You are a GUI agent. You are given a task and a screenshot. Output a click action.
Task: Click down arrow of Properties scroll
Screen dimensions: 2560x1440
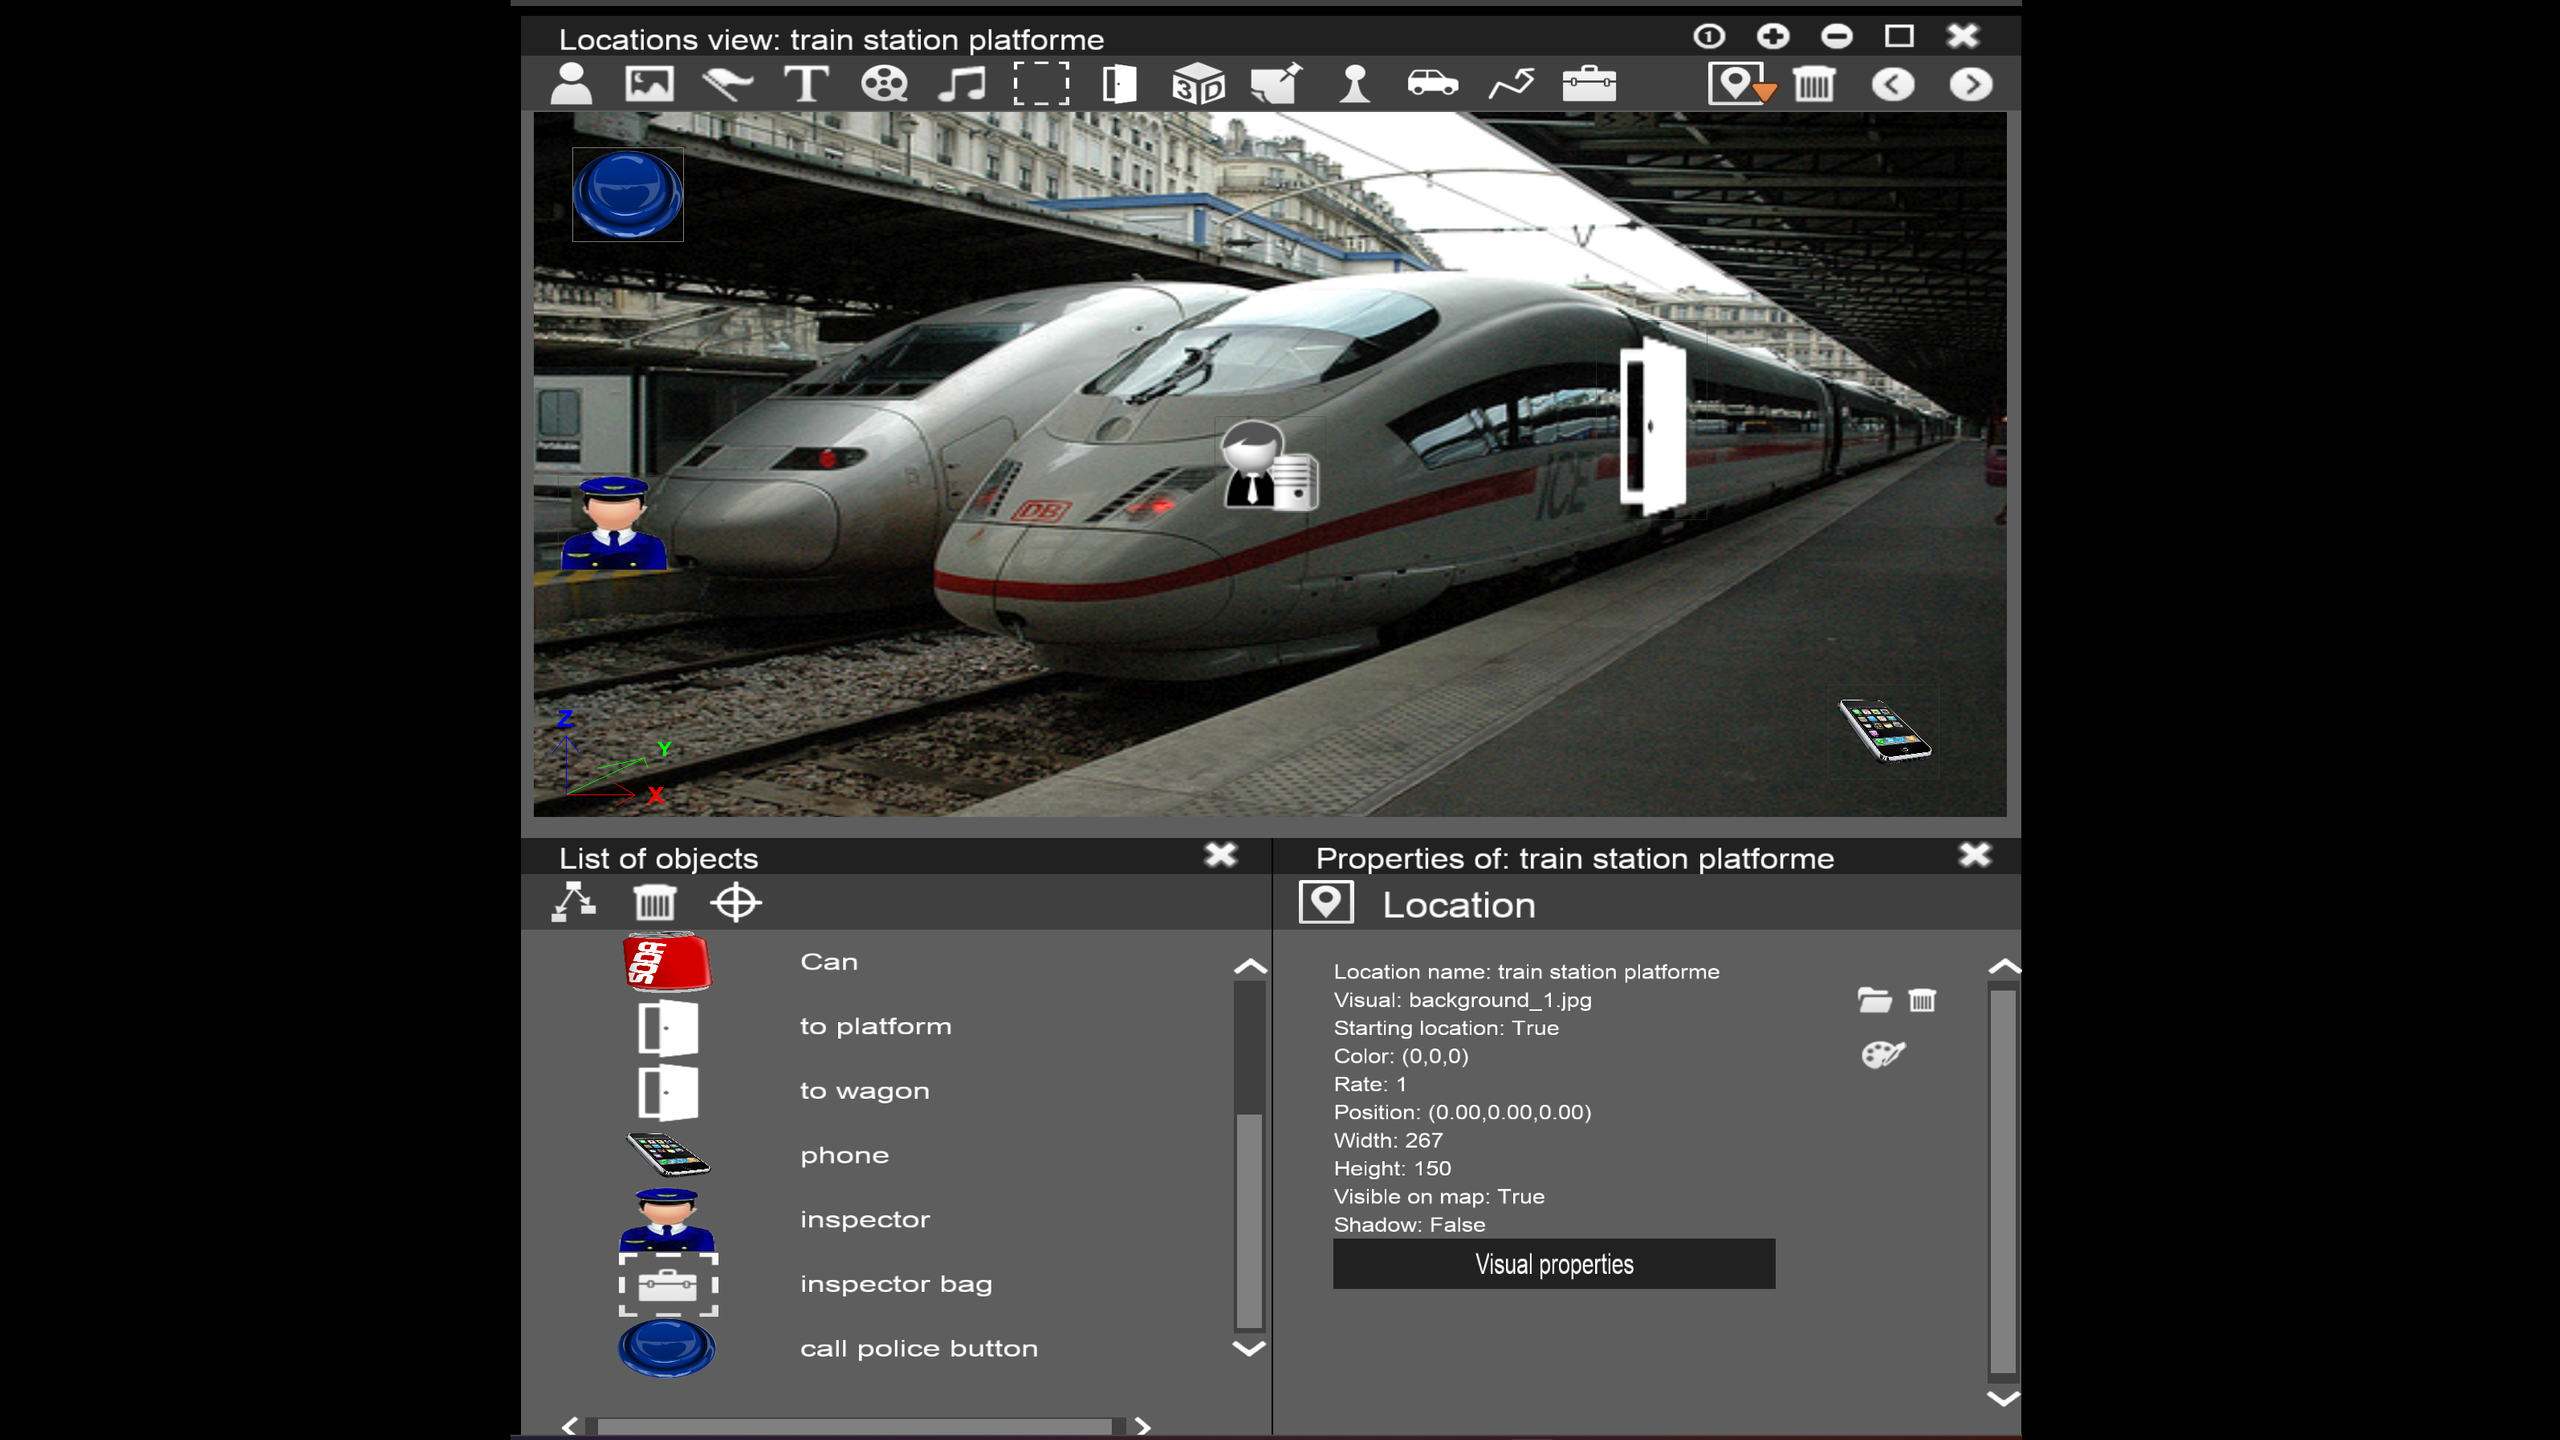pos(2004,1398)
